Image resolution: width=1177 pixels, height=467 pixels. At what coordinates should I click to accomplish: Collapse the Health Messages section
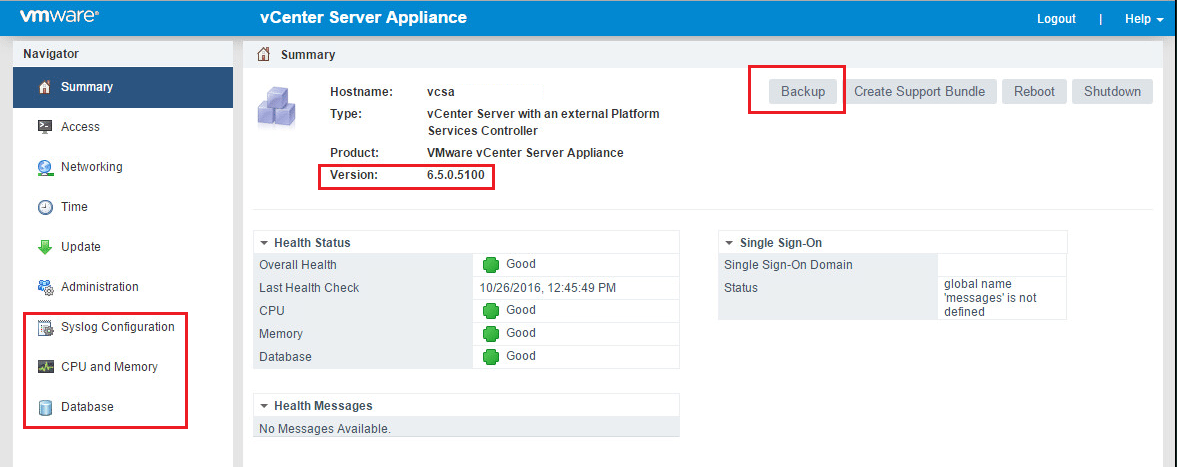click(264, 406)
